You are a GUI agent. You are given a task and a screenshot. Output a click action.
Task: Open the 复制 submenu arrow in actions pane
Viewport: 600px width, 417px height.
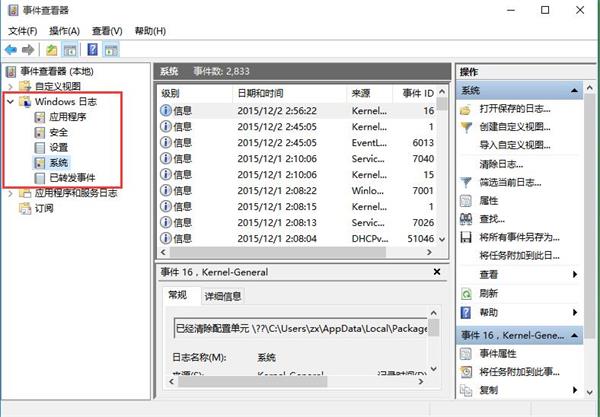click(x=575, y=390)
